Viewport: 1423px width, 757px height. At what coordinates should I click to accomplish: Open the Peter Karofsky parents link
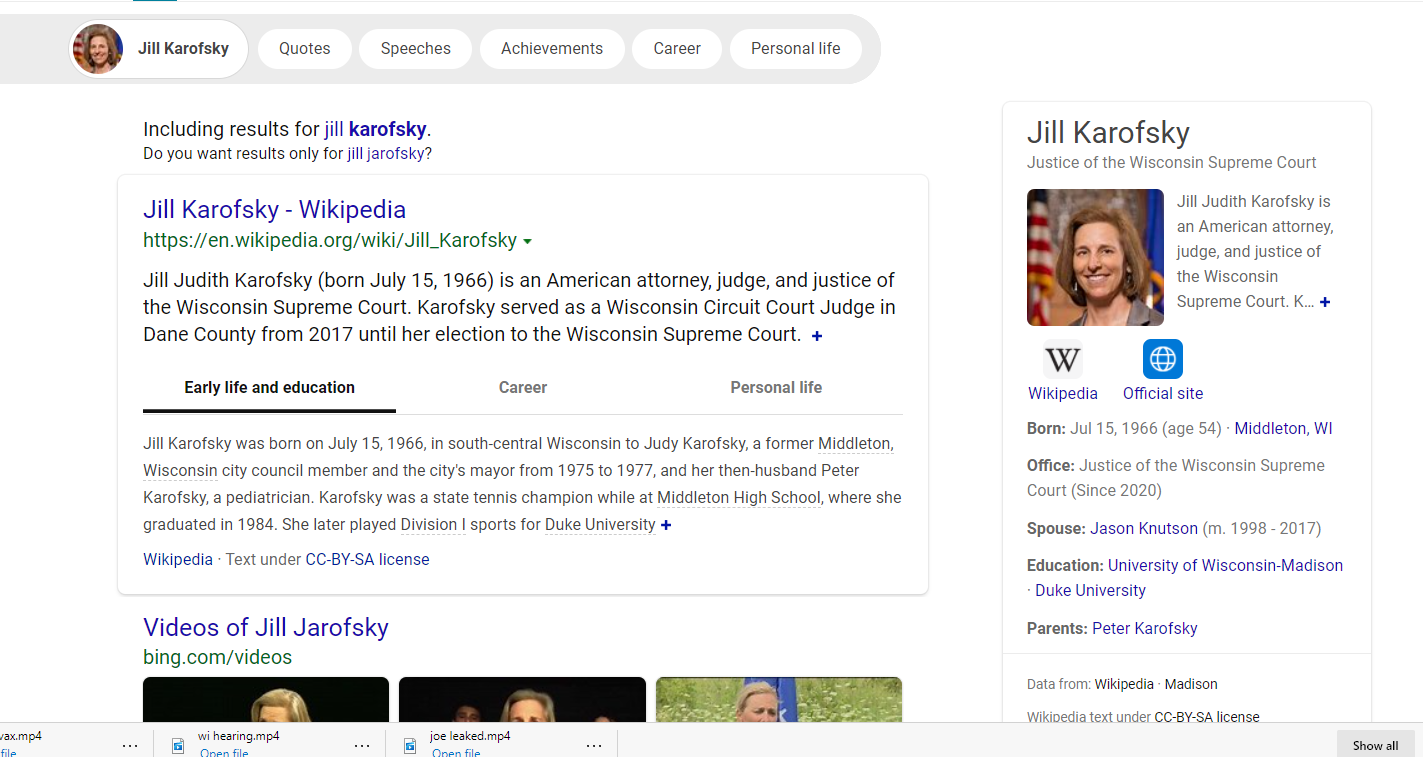coord(1145,629)
